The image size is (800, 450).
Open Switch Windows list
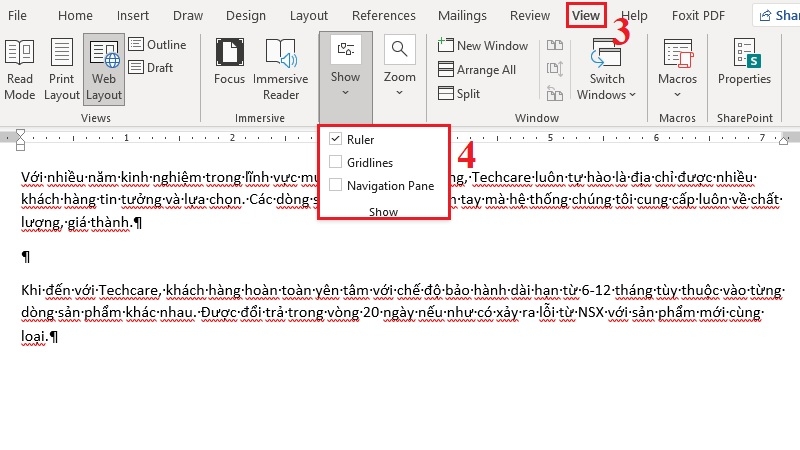click(x=606, y=70)
